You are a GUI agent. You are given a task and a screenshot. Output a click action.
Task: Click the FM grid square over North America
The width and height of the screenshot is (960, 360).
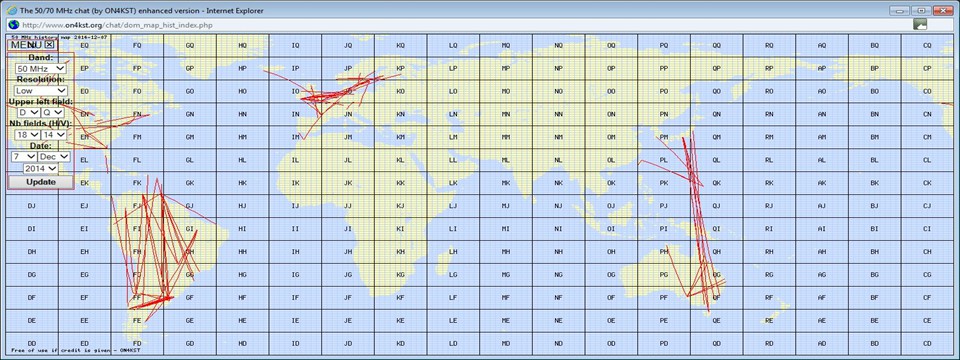(137, 137)
